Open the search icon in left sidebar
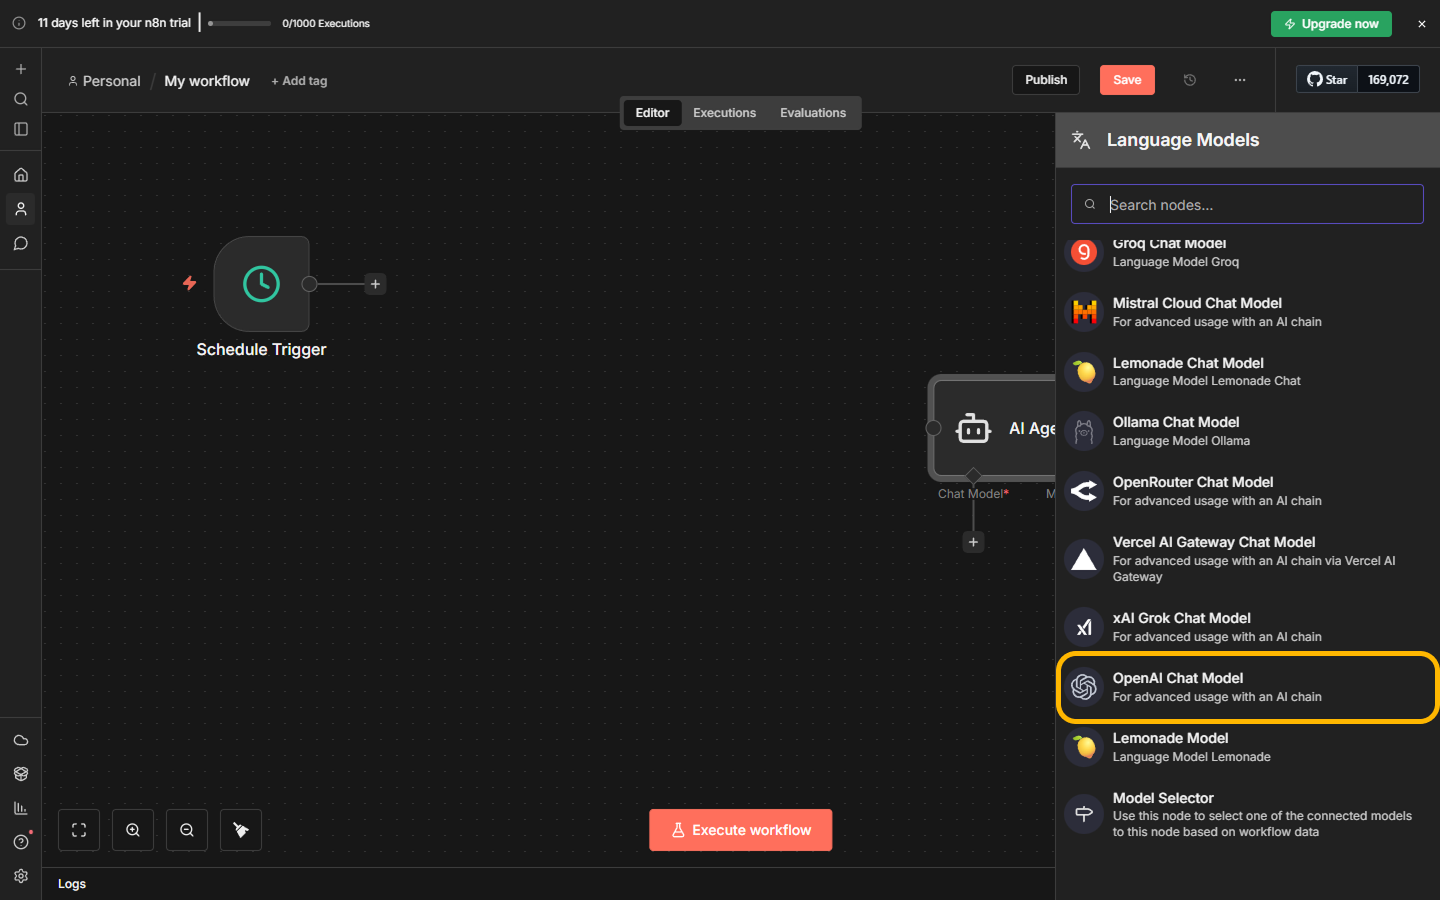Screen dimensions: 1440x900 point(21,99)
